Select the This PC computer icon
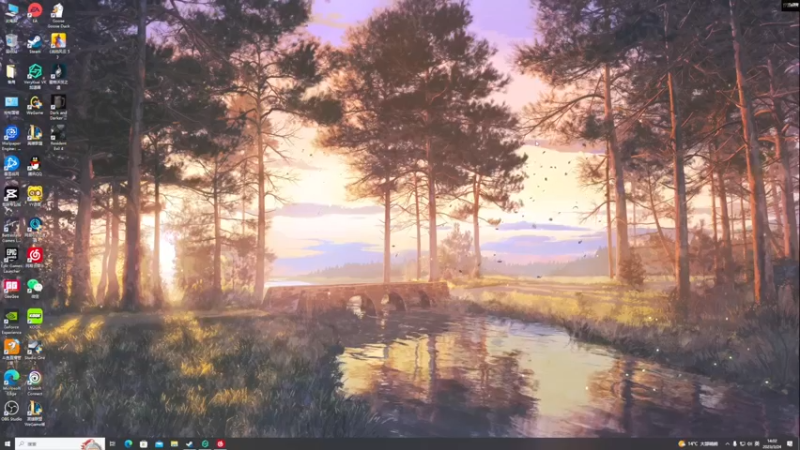This screenshot has width=800, height=450. tap(11, 12)
